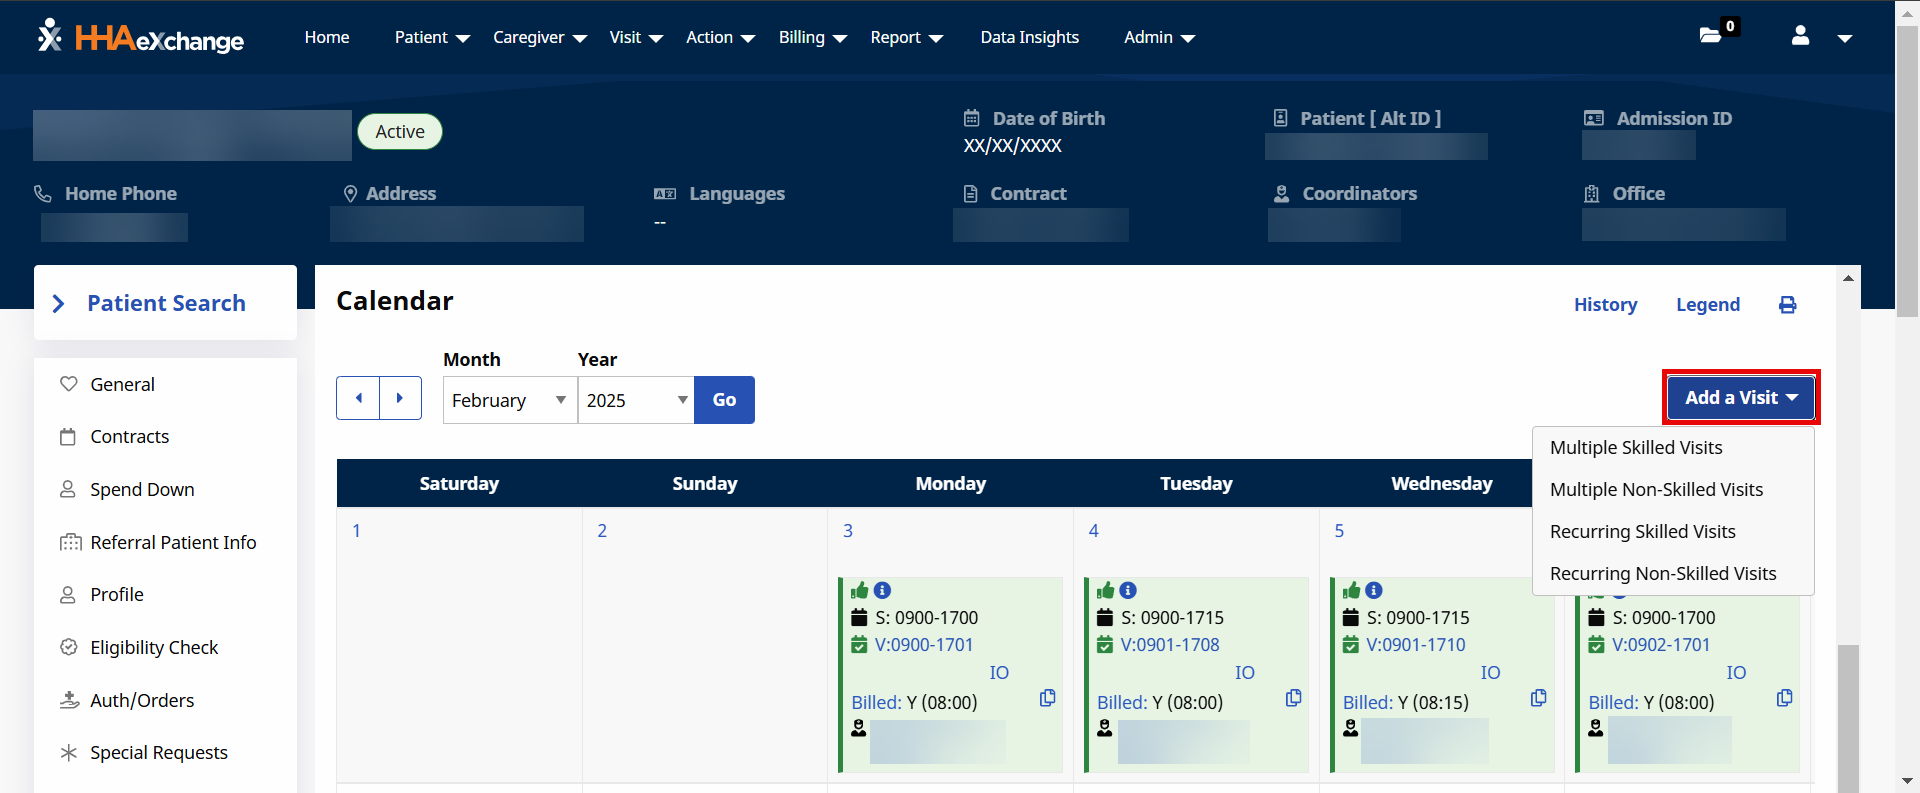Go to Home in the top navigation

coord(327,37)
